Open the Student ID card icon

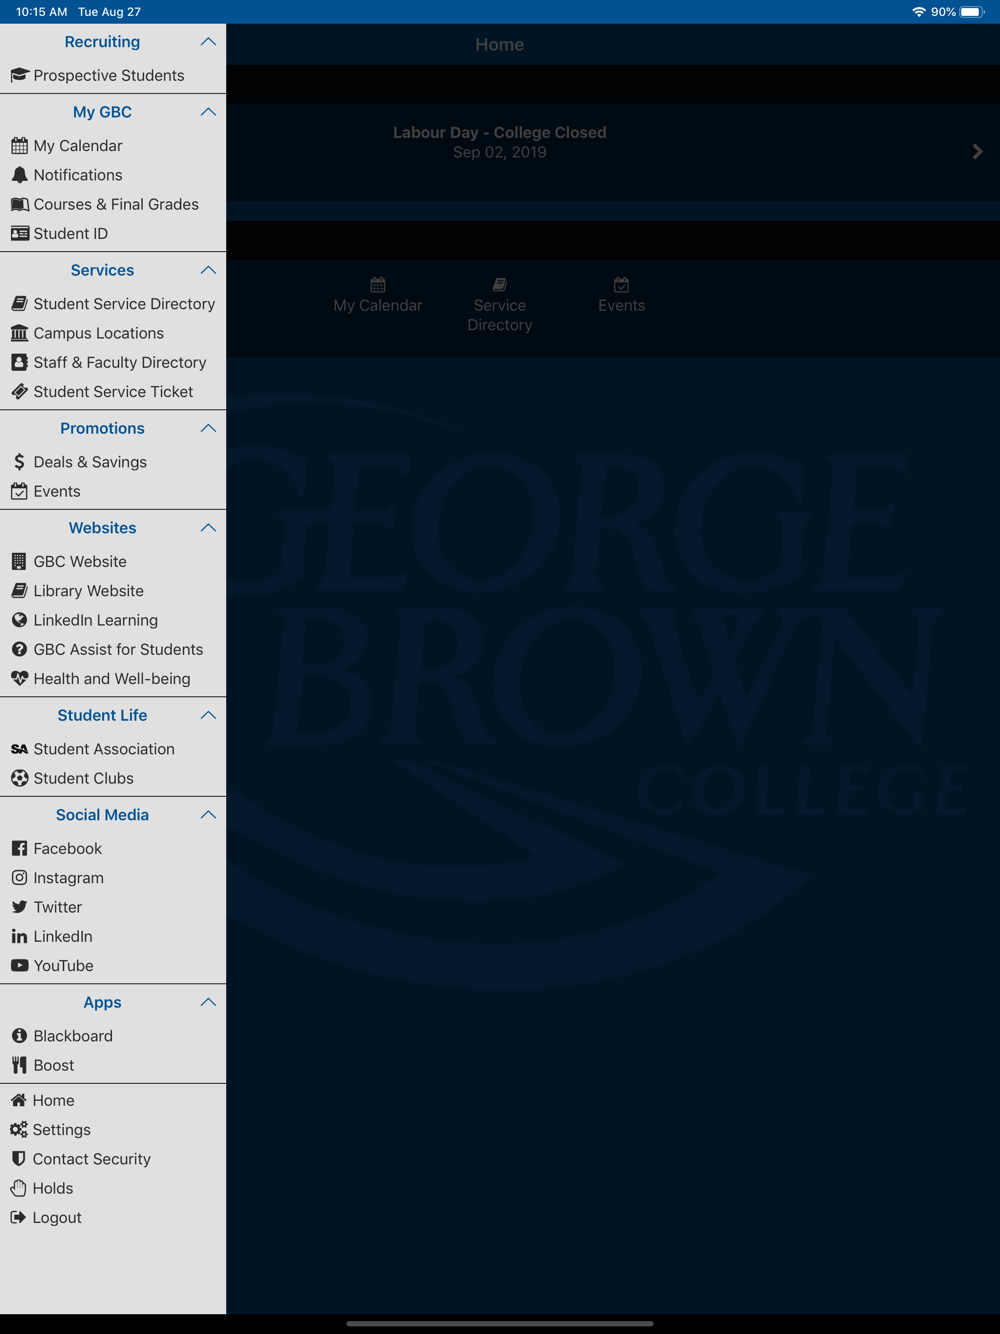[19, 233]
